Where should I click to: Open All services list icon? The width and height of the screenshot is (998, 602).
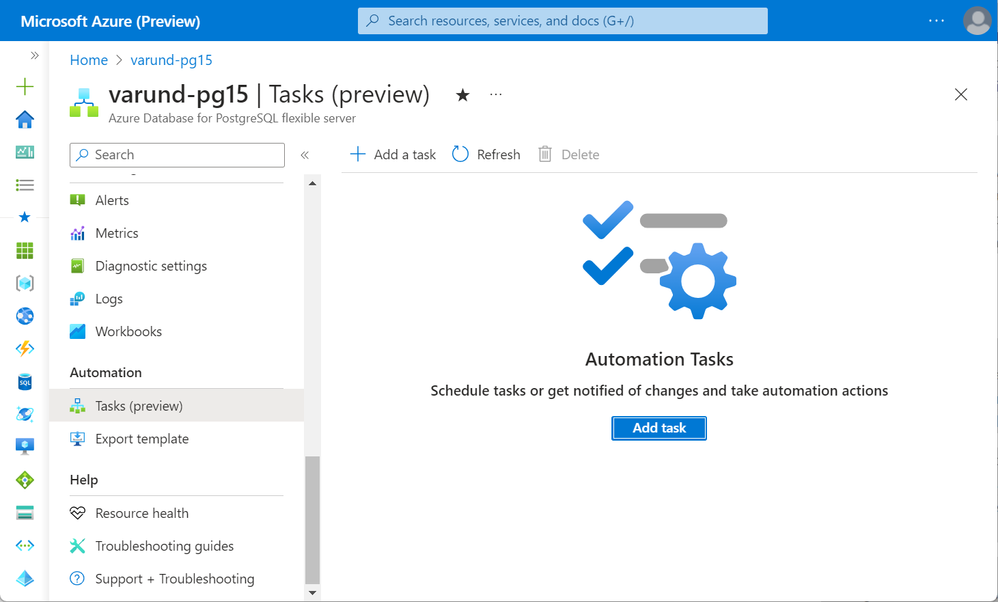click(x=25, y=185)
